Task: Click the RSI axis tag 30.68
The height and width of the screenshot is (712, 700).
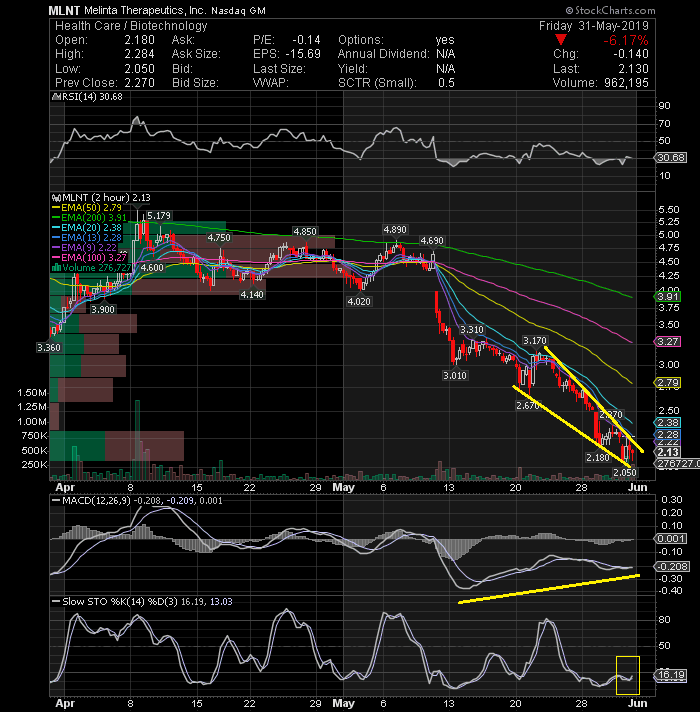Action: click(670, 158)
